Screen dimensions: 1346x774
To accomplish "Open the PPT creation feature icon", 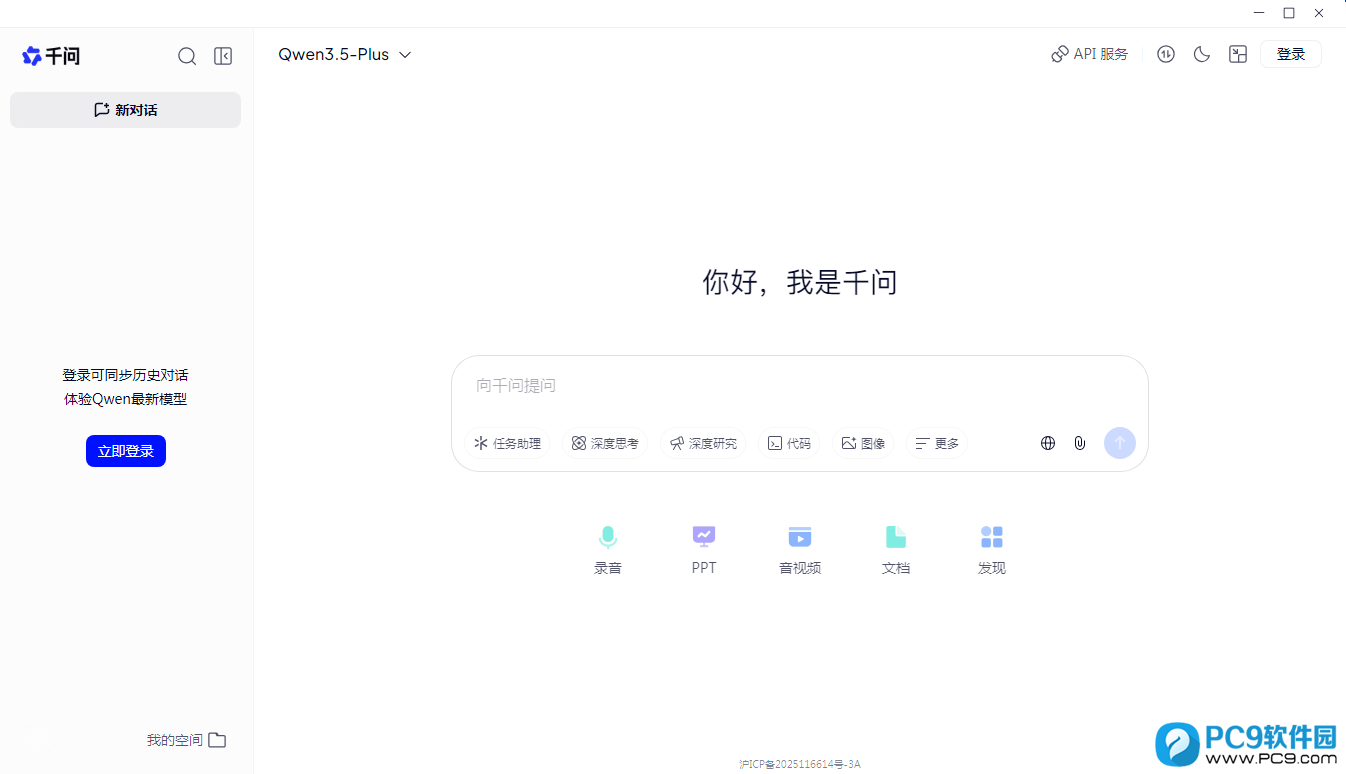I will click(x=704, y=537).
